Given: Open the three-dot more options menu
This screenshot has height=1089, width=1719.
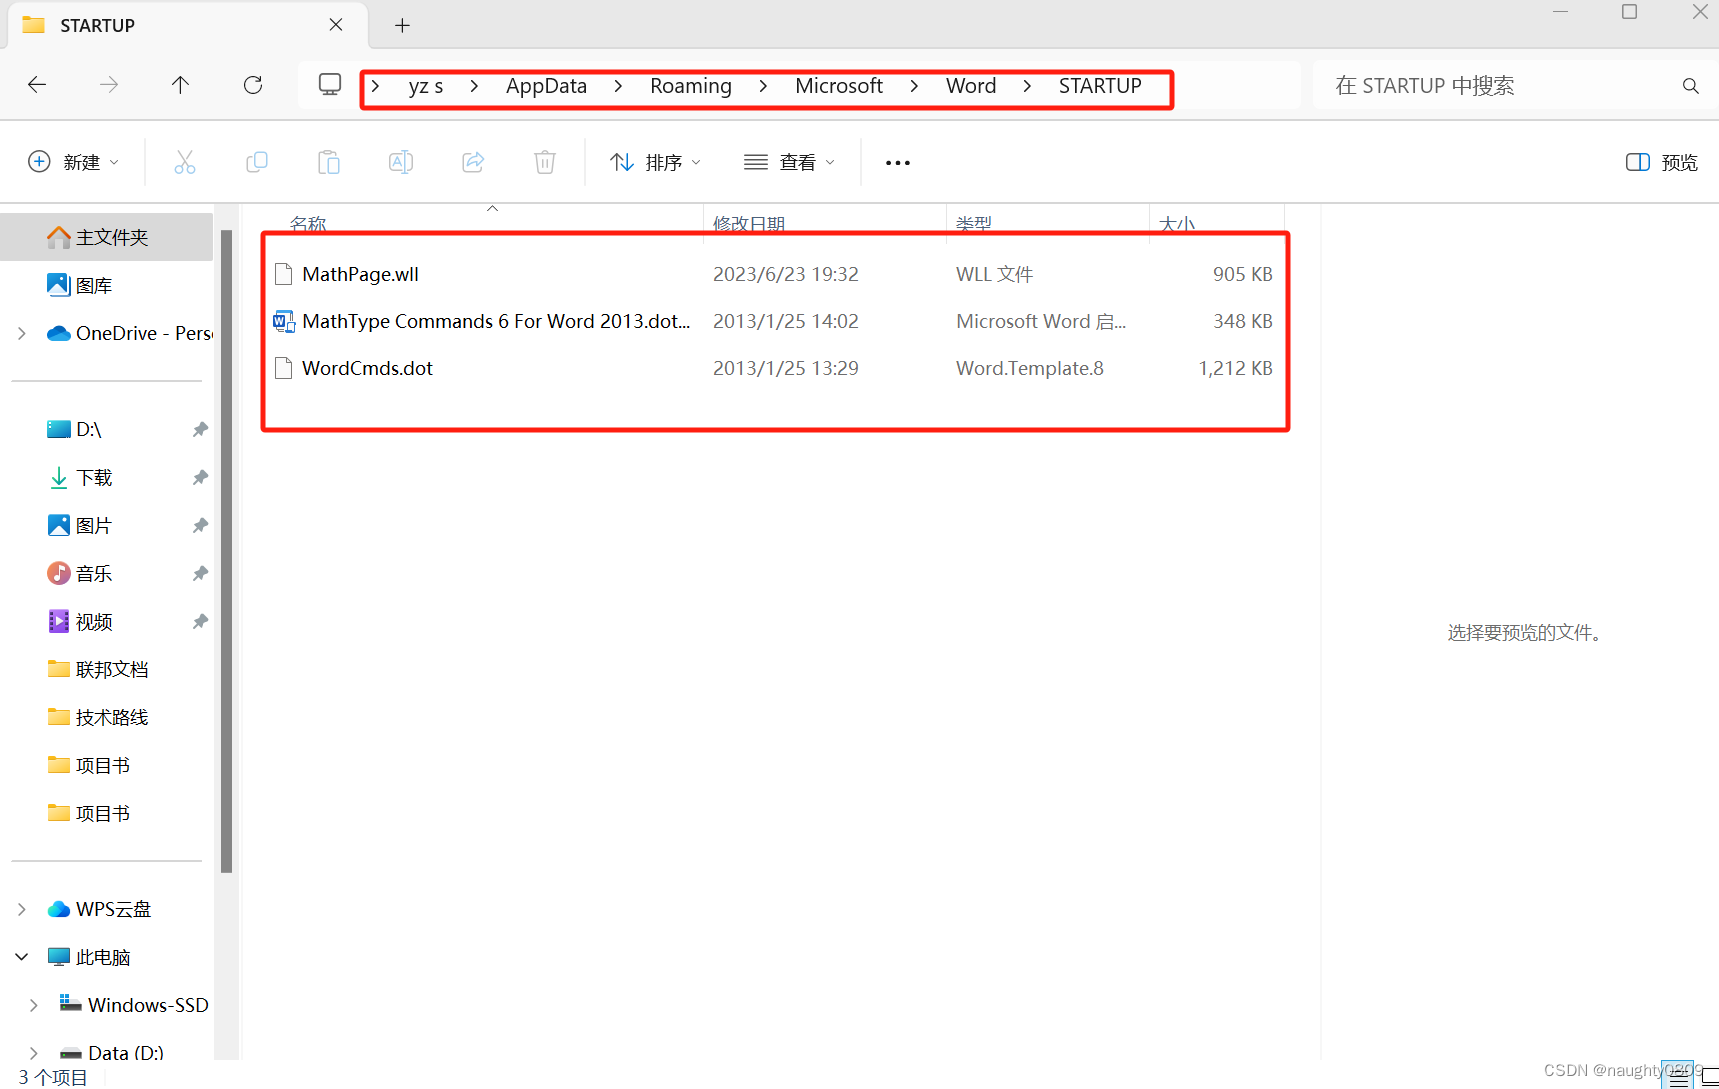Looking at the screenshot, I should [898, 163].
